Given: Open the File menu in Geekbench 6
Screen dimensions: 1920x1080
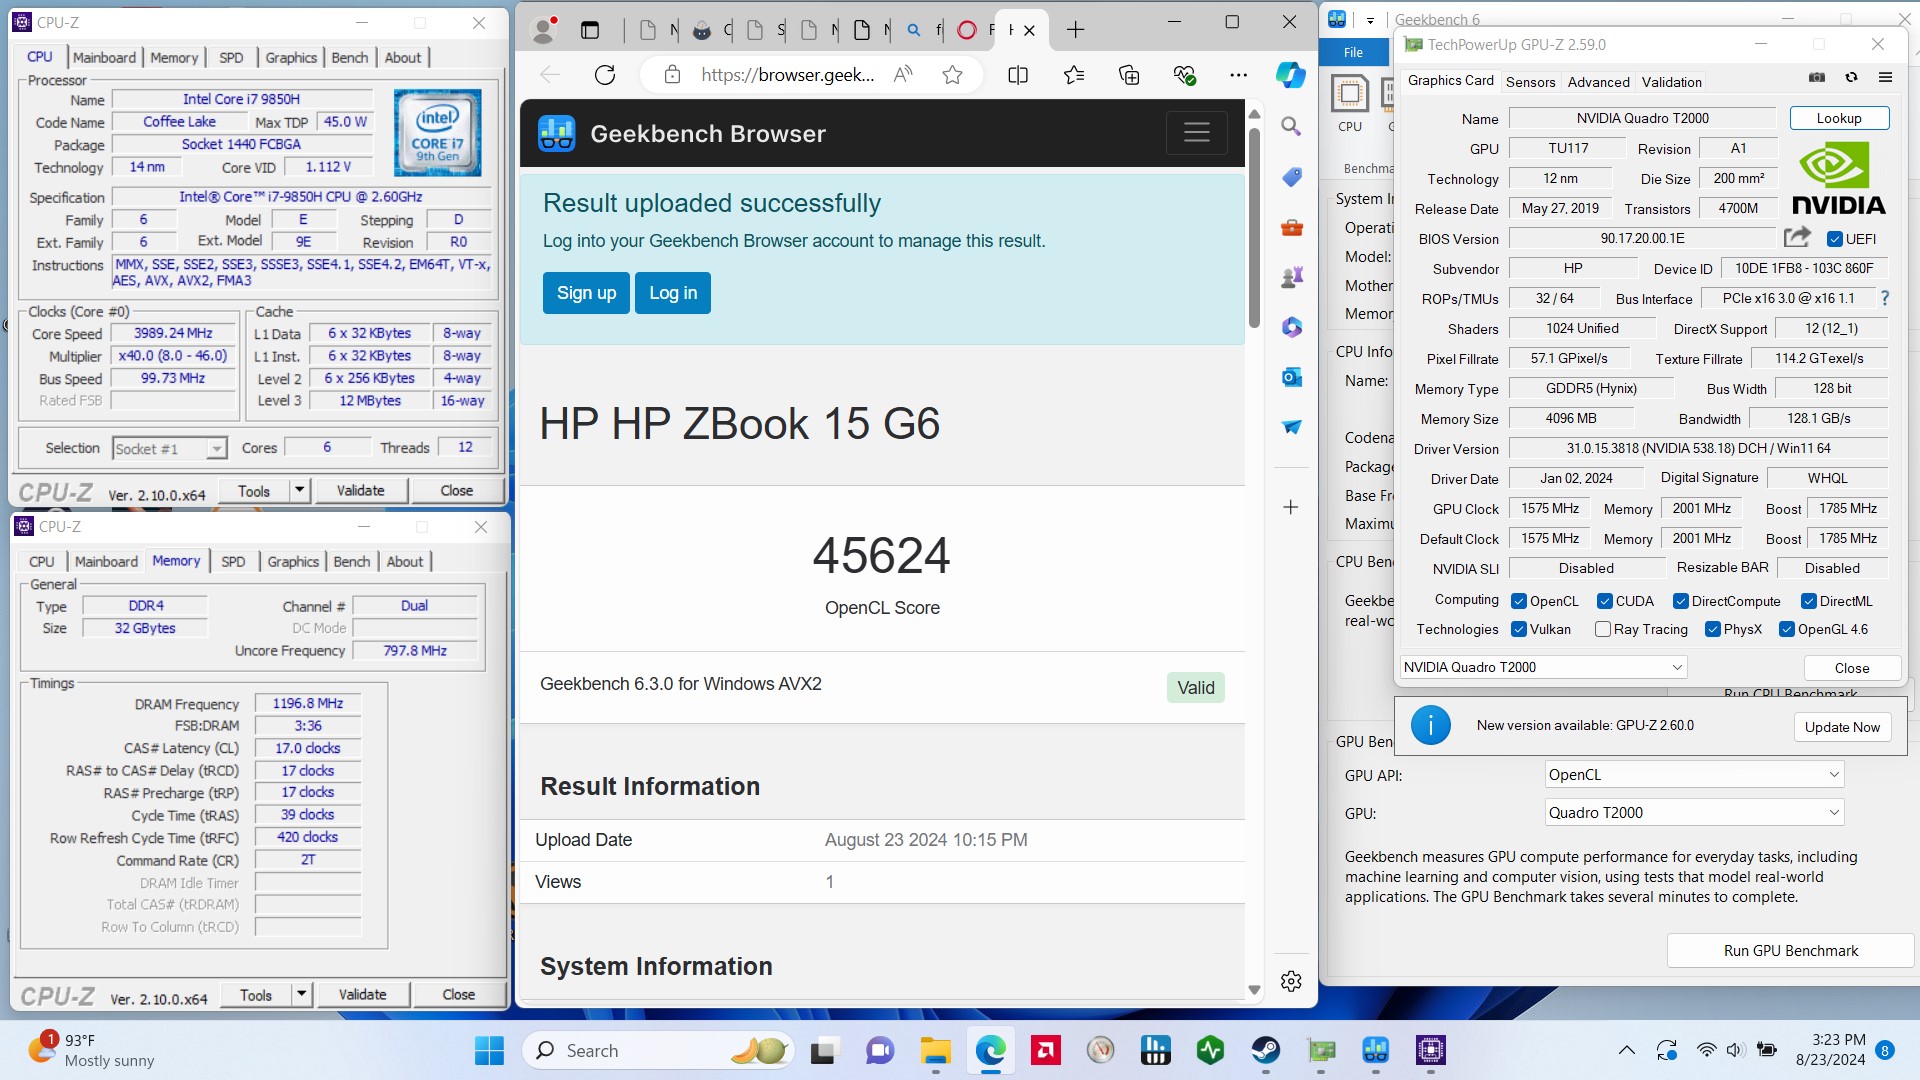Looking at the screenshot, I should (x=1353, y=52).
